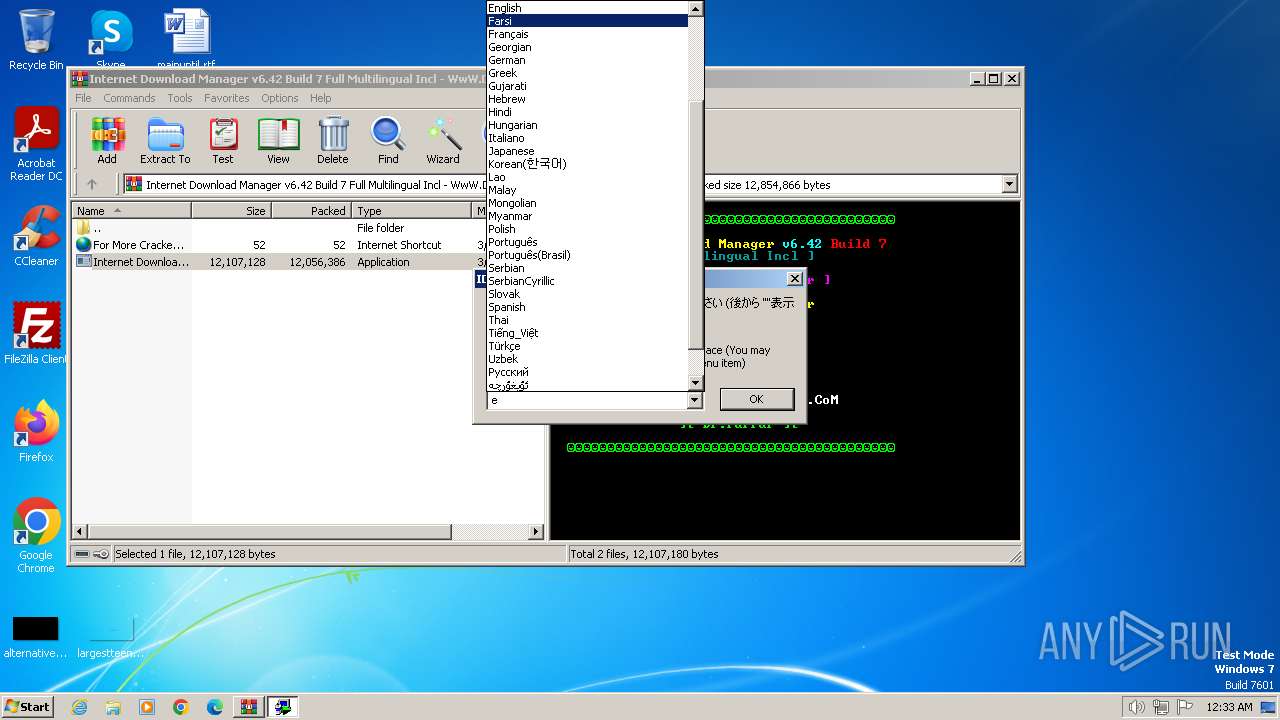The width and height of the screenshot is (1280, 720).
Task: Open Skype desktop shortcut
Action: point(110,39)
